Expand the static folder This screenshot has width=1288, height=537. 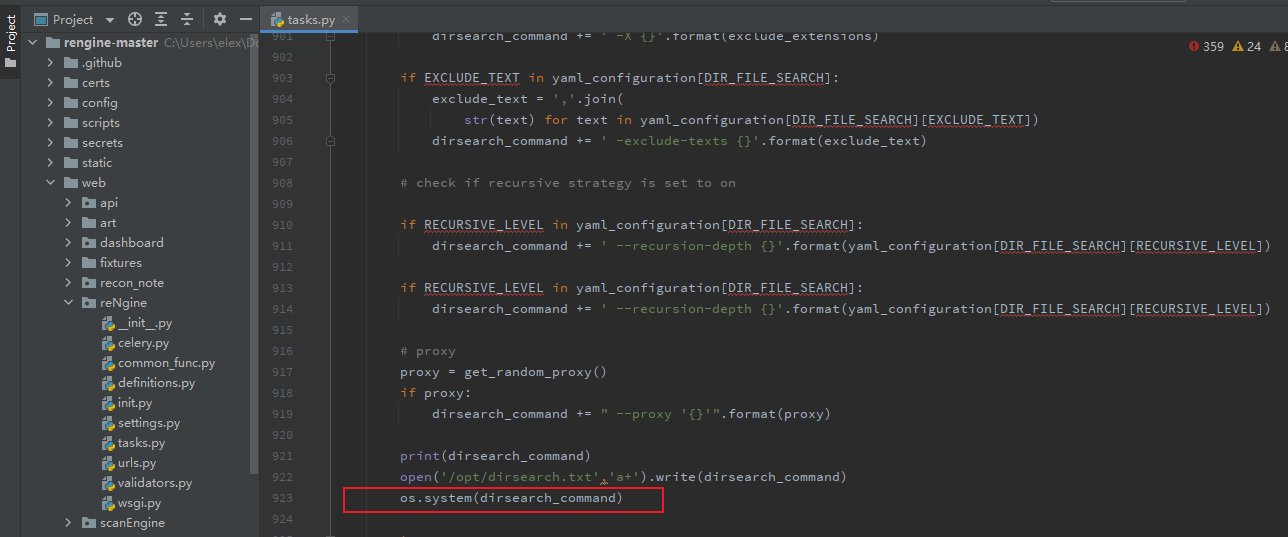(x=51, y=163)
